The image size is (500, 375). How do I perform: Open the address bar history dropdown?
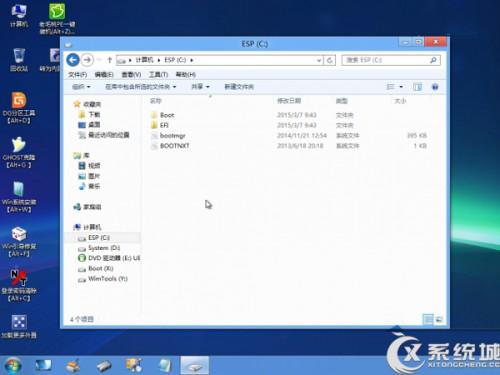click(x=319, y=60)
